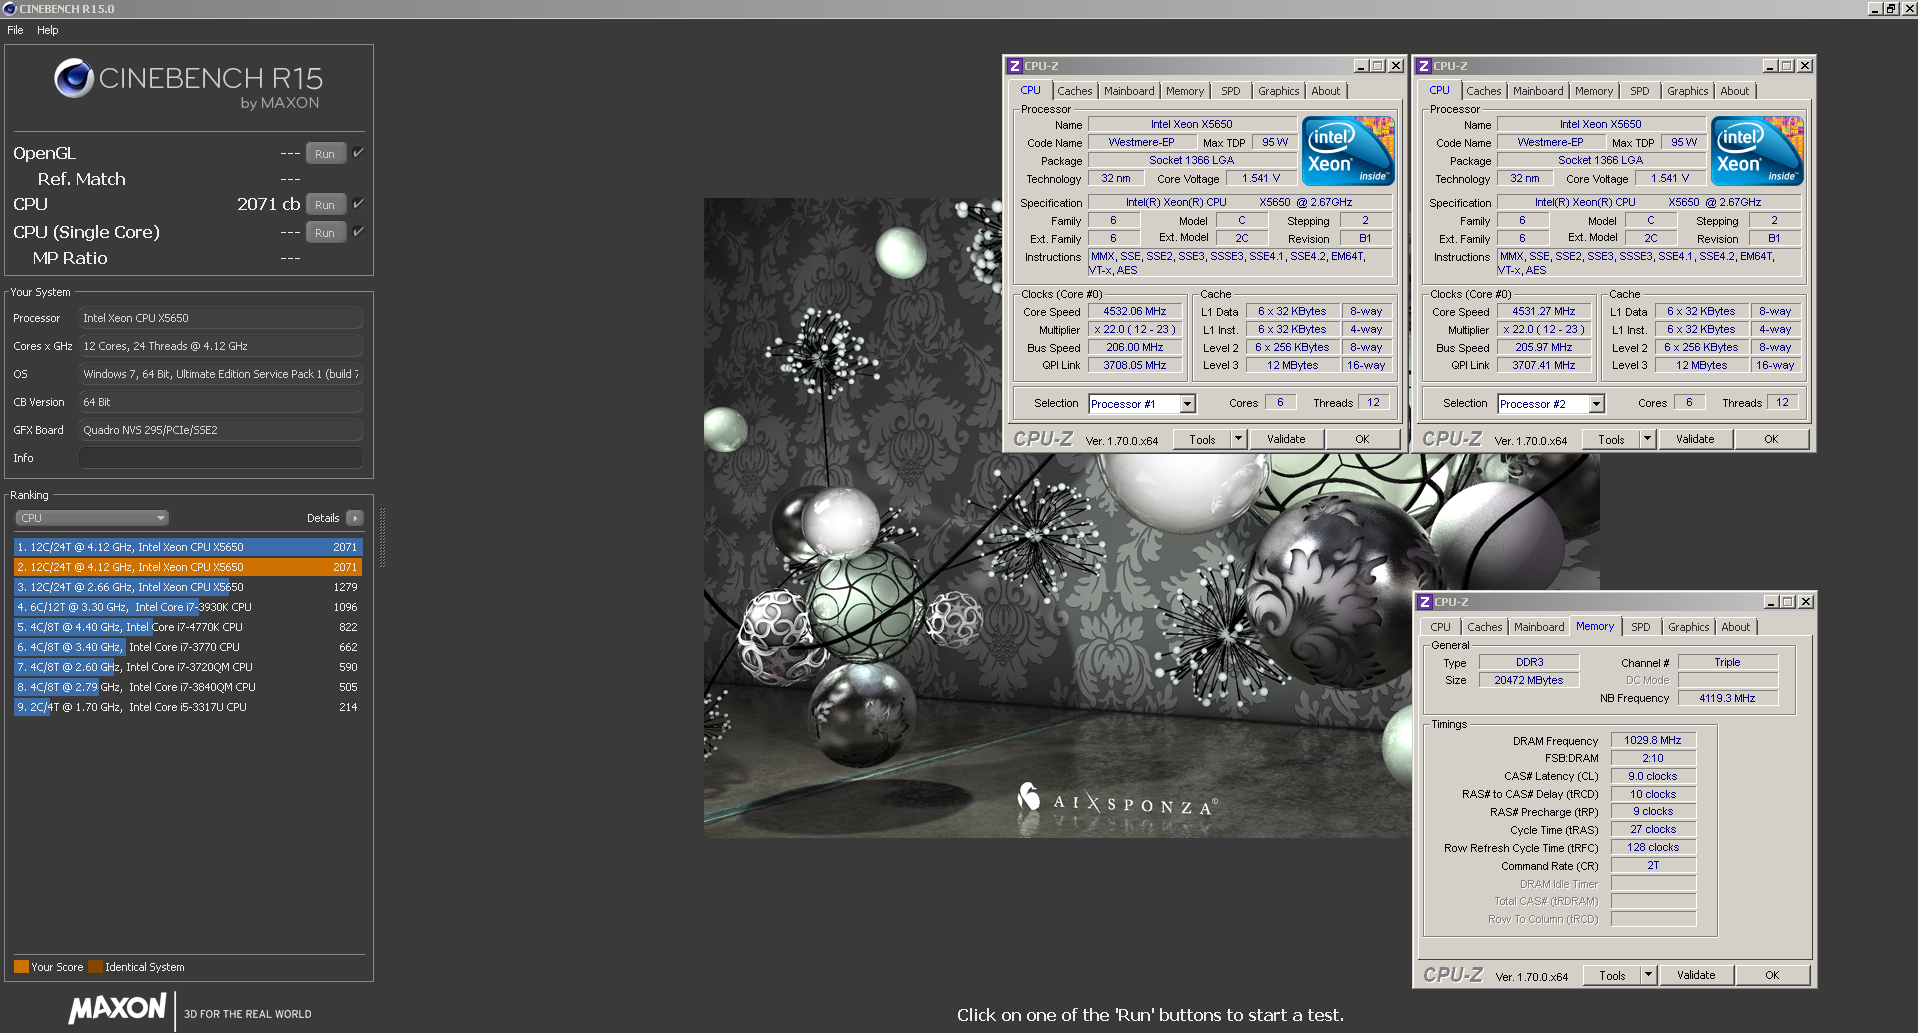The image size is (1918, 1033).
Task: Close the Processor #1 CPU-Z window
Action: click(1396, 66)
